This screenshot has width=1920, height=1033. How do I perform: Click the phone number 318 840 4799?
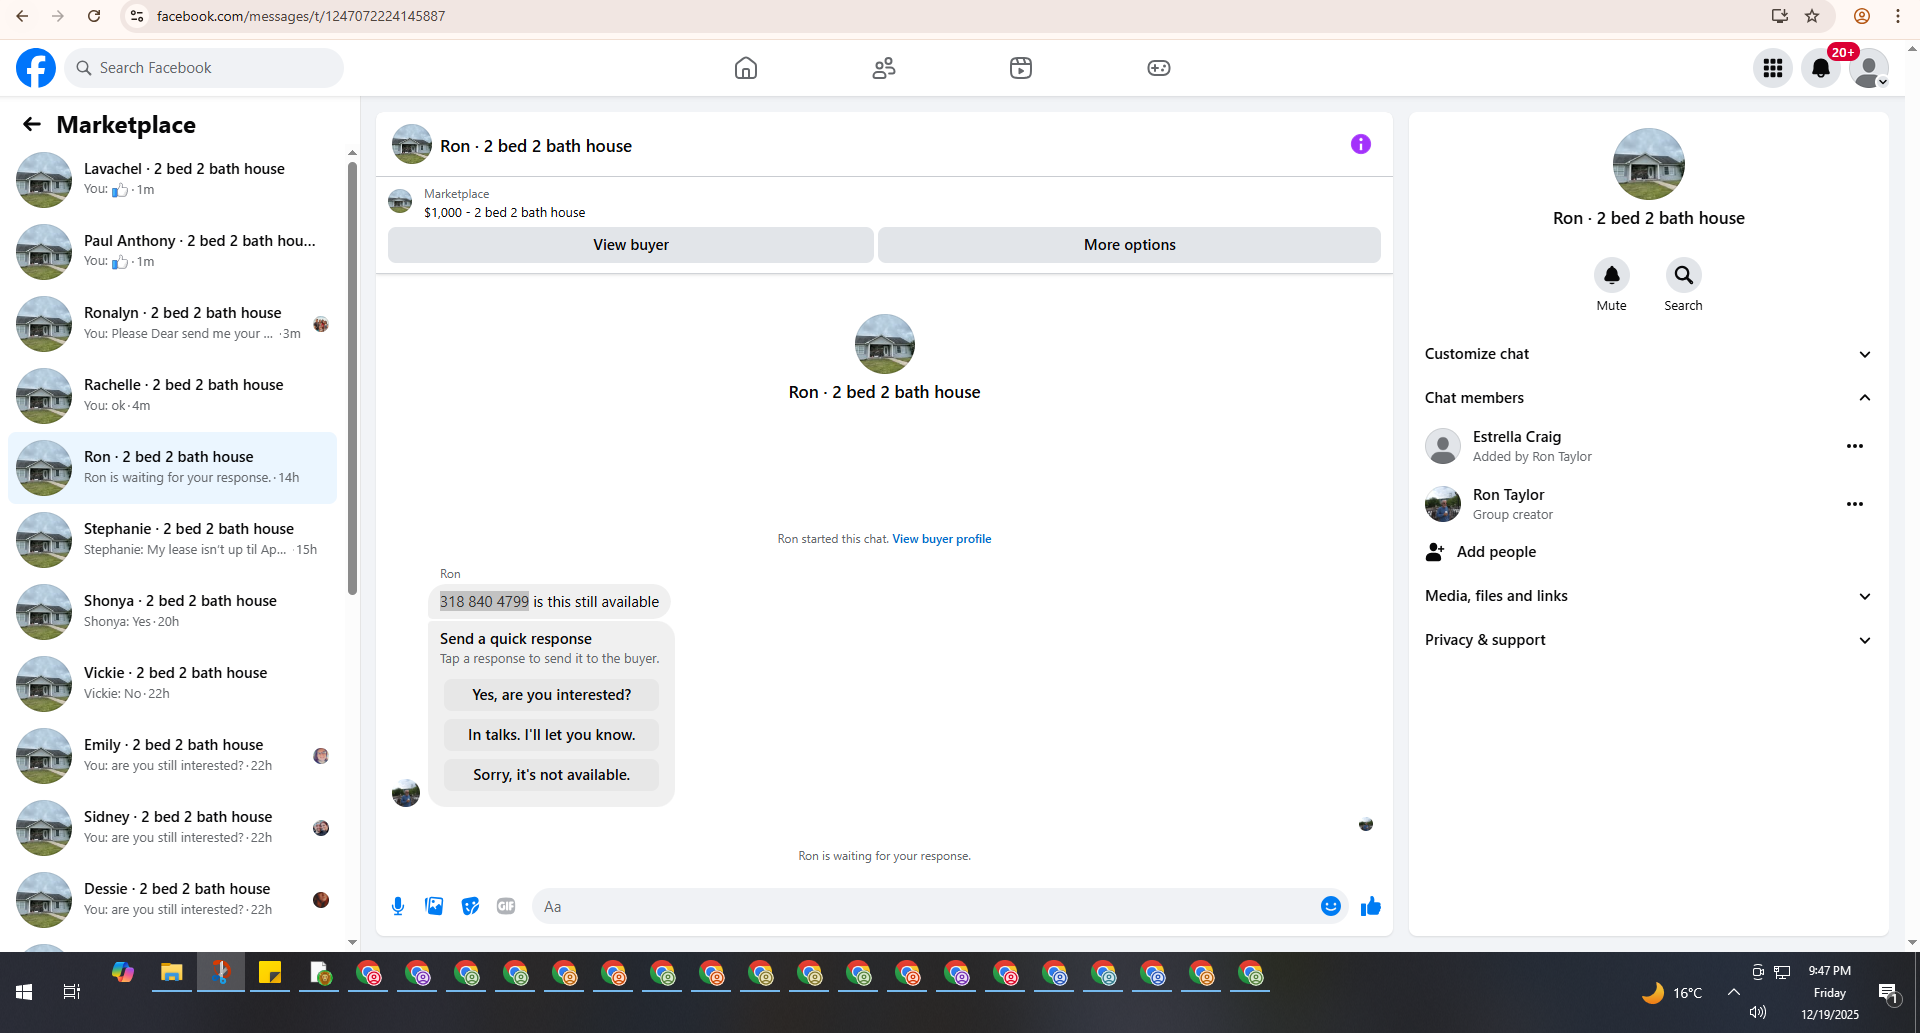(484, 602)
